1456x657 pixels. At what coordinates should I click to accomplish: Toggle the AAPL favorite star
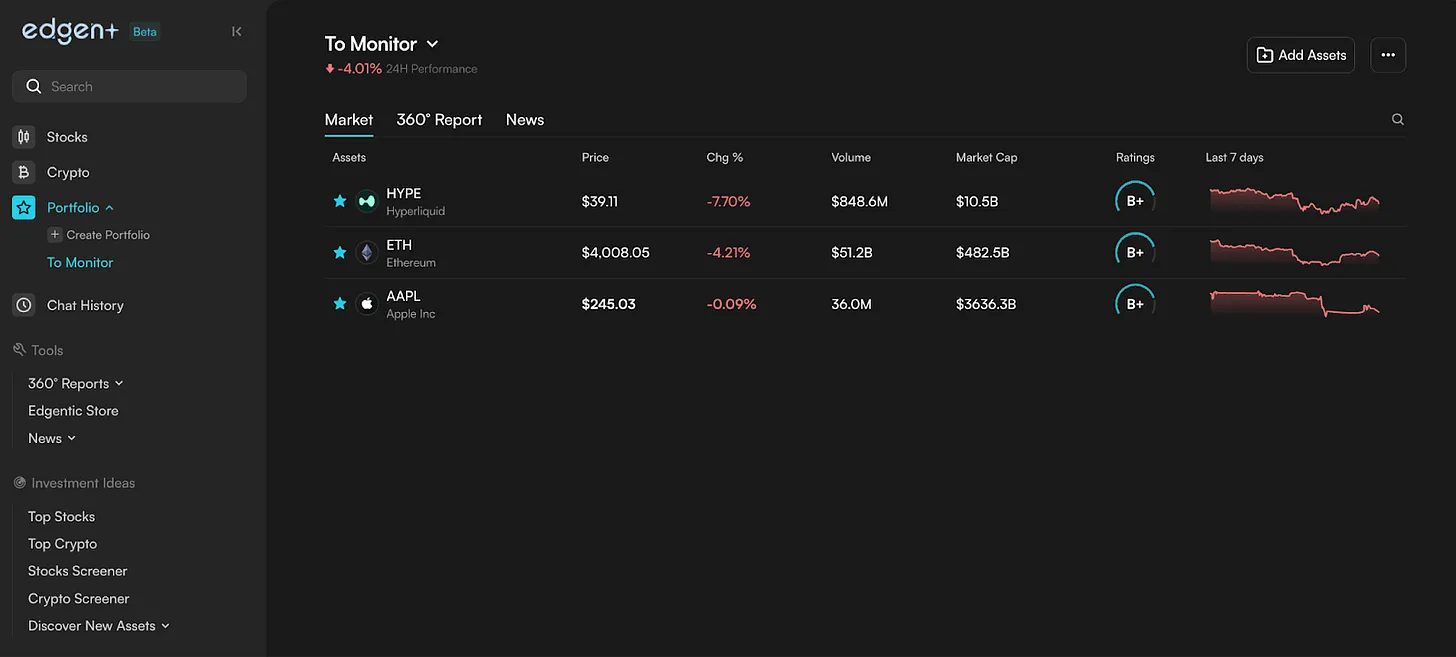click(x=340, y=304)
